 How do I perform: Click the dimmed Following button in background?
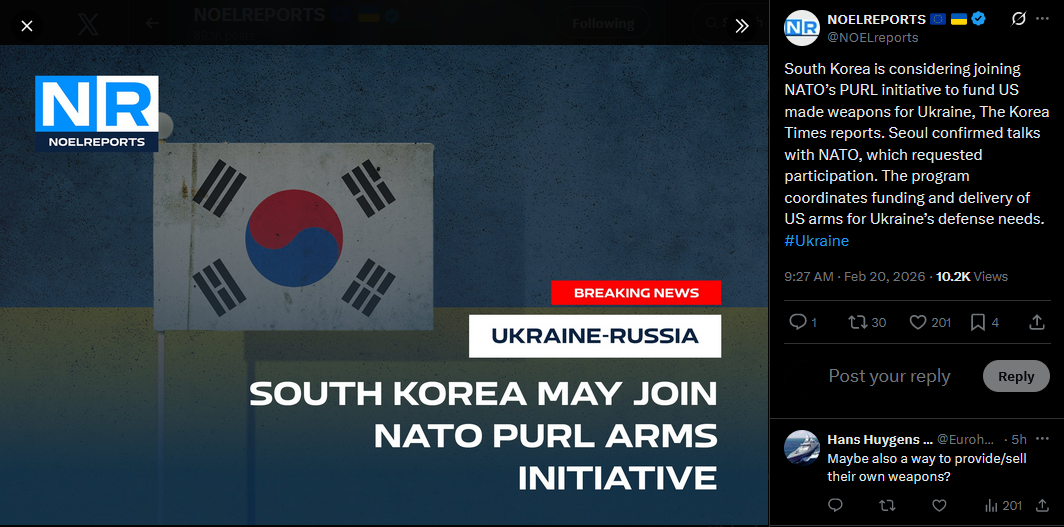tap(603, 24)
